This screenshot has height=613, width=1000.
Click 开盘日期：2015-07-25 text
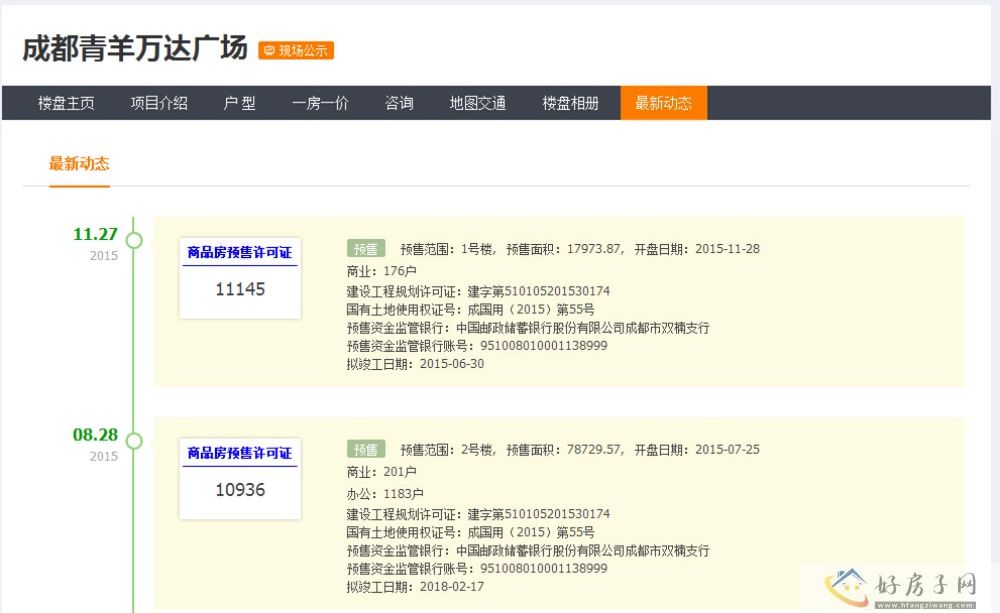(697, 450)
